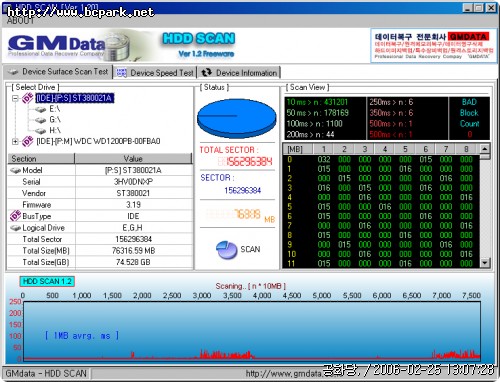Open the Device Surface Scan Test tab
Image resolution: width=500 pixels, height=382 pixels.
tap(58, 72)
